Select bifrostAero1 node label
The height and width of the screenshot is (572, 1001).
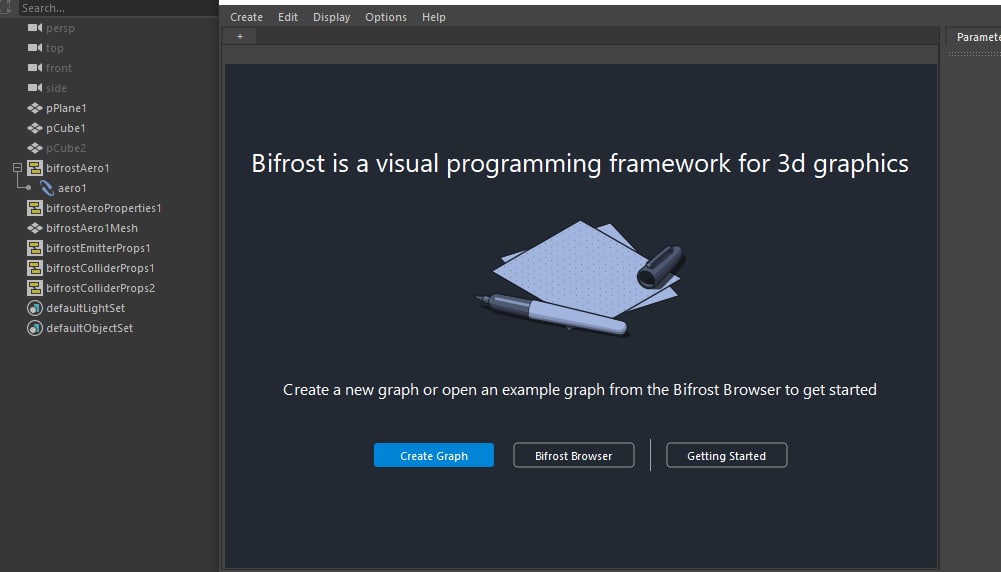click(x=78, y=168)
